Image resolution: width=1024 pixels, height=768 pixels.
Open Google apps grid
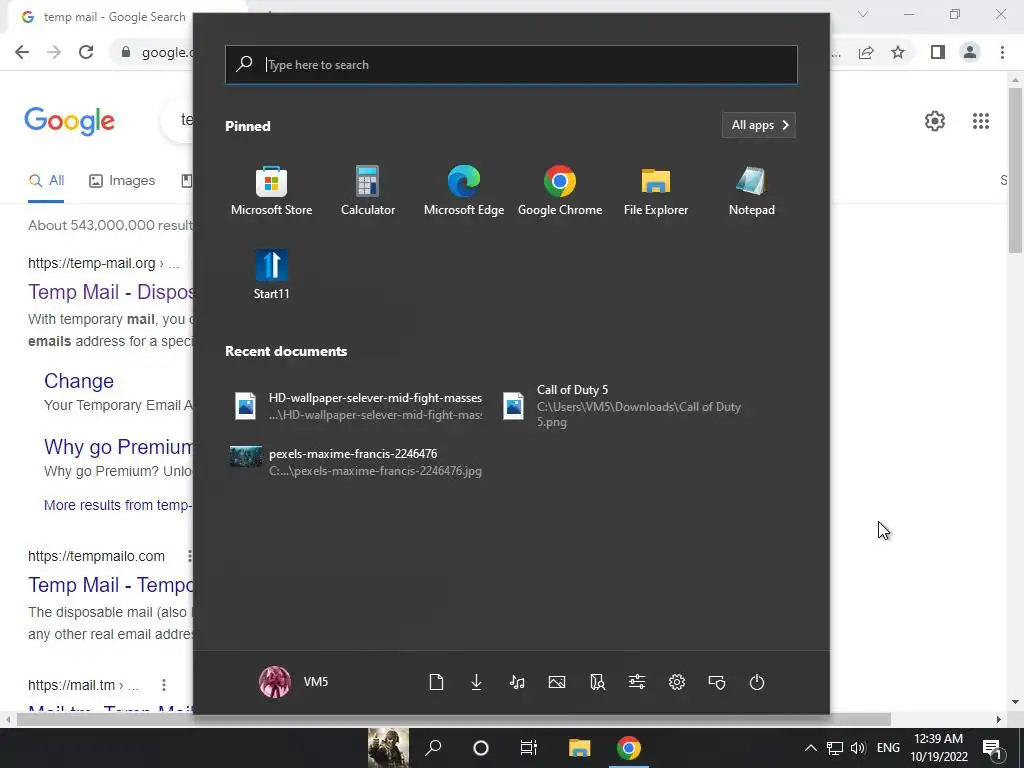(981, 121)
